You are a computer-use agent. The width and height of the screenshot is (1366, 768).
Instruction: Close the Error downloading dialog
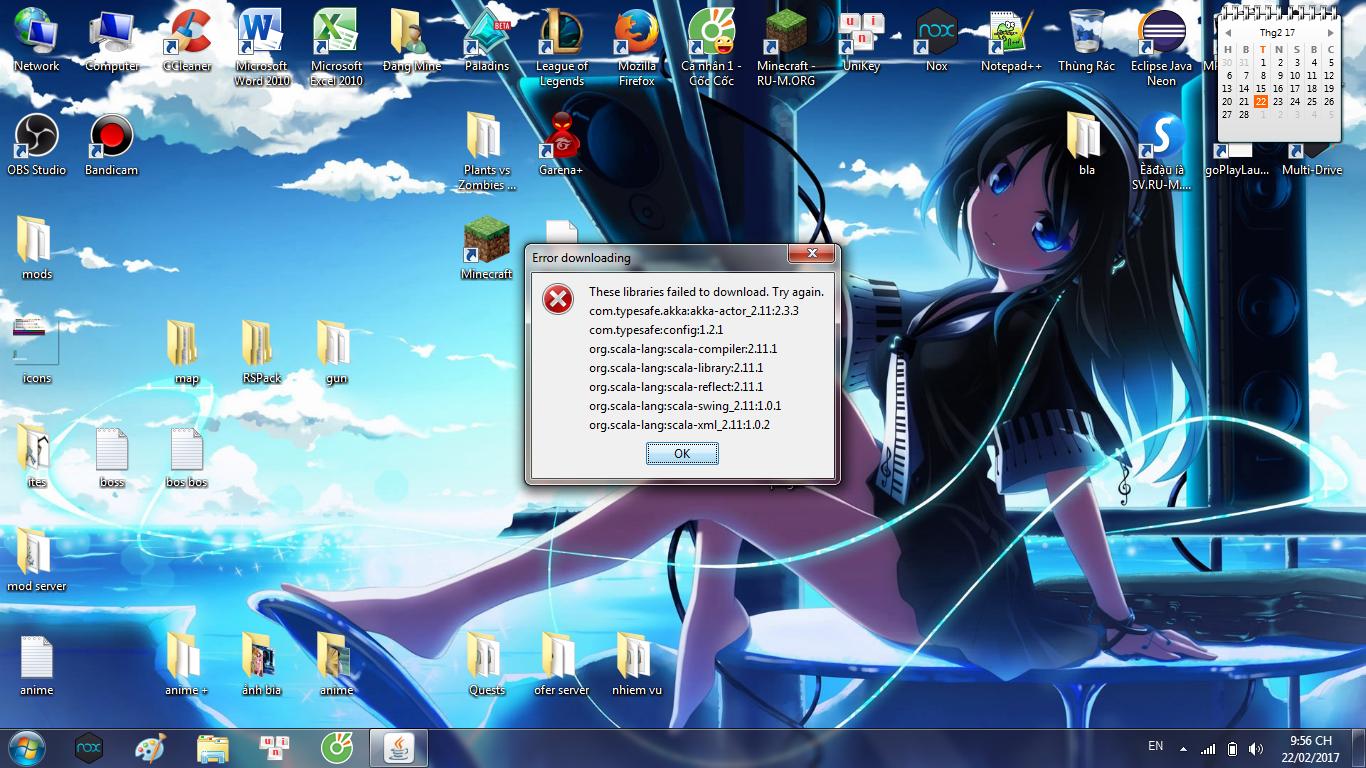812,254
